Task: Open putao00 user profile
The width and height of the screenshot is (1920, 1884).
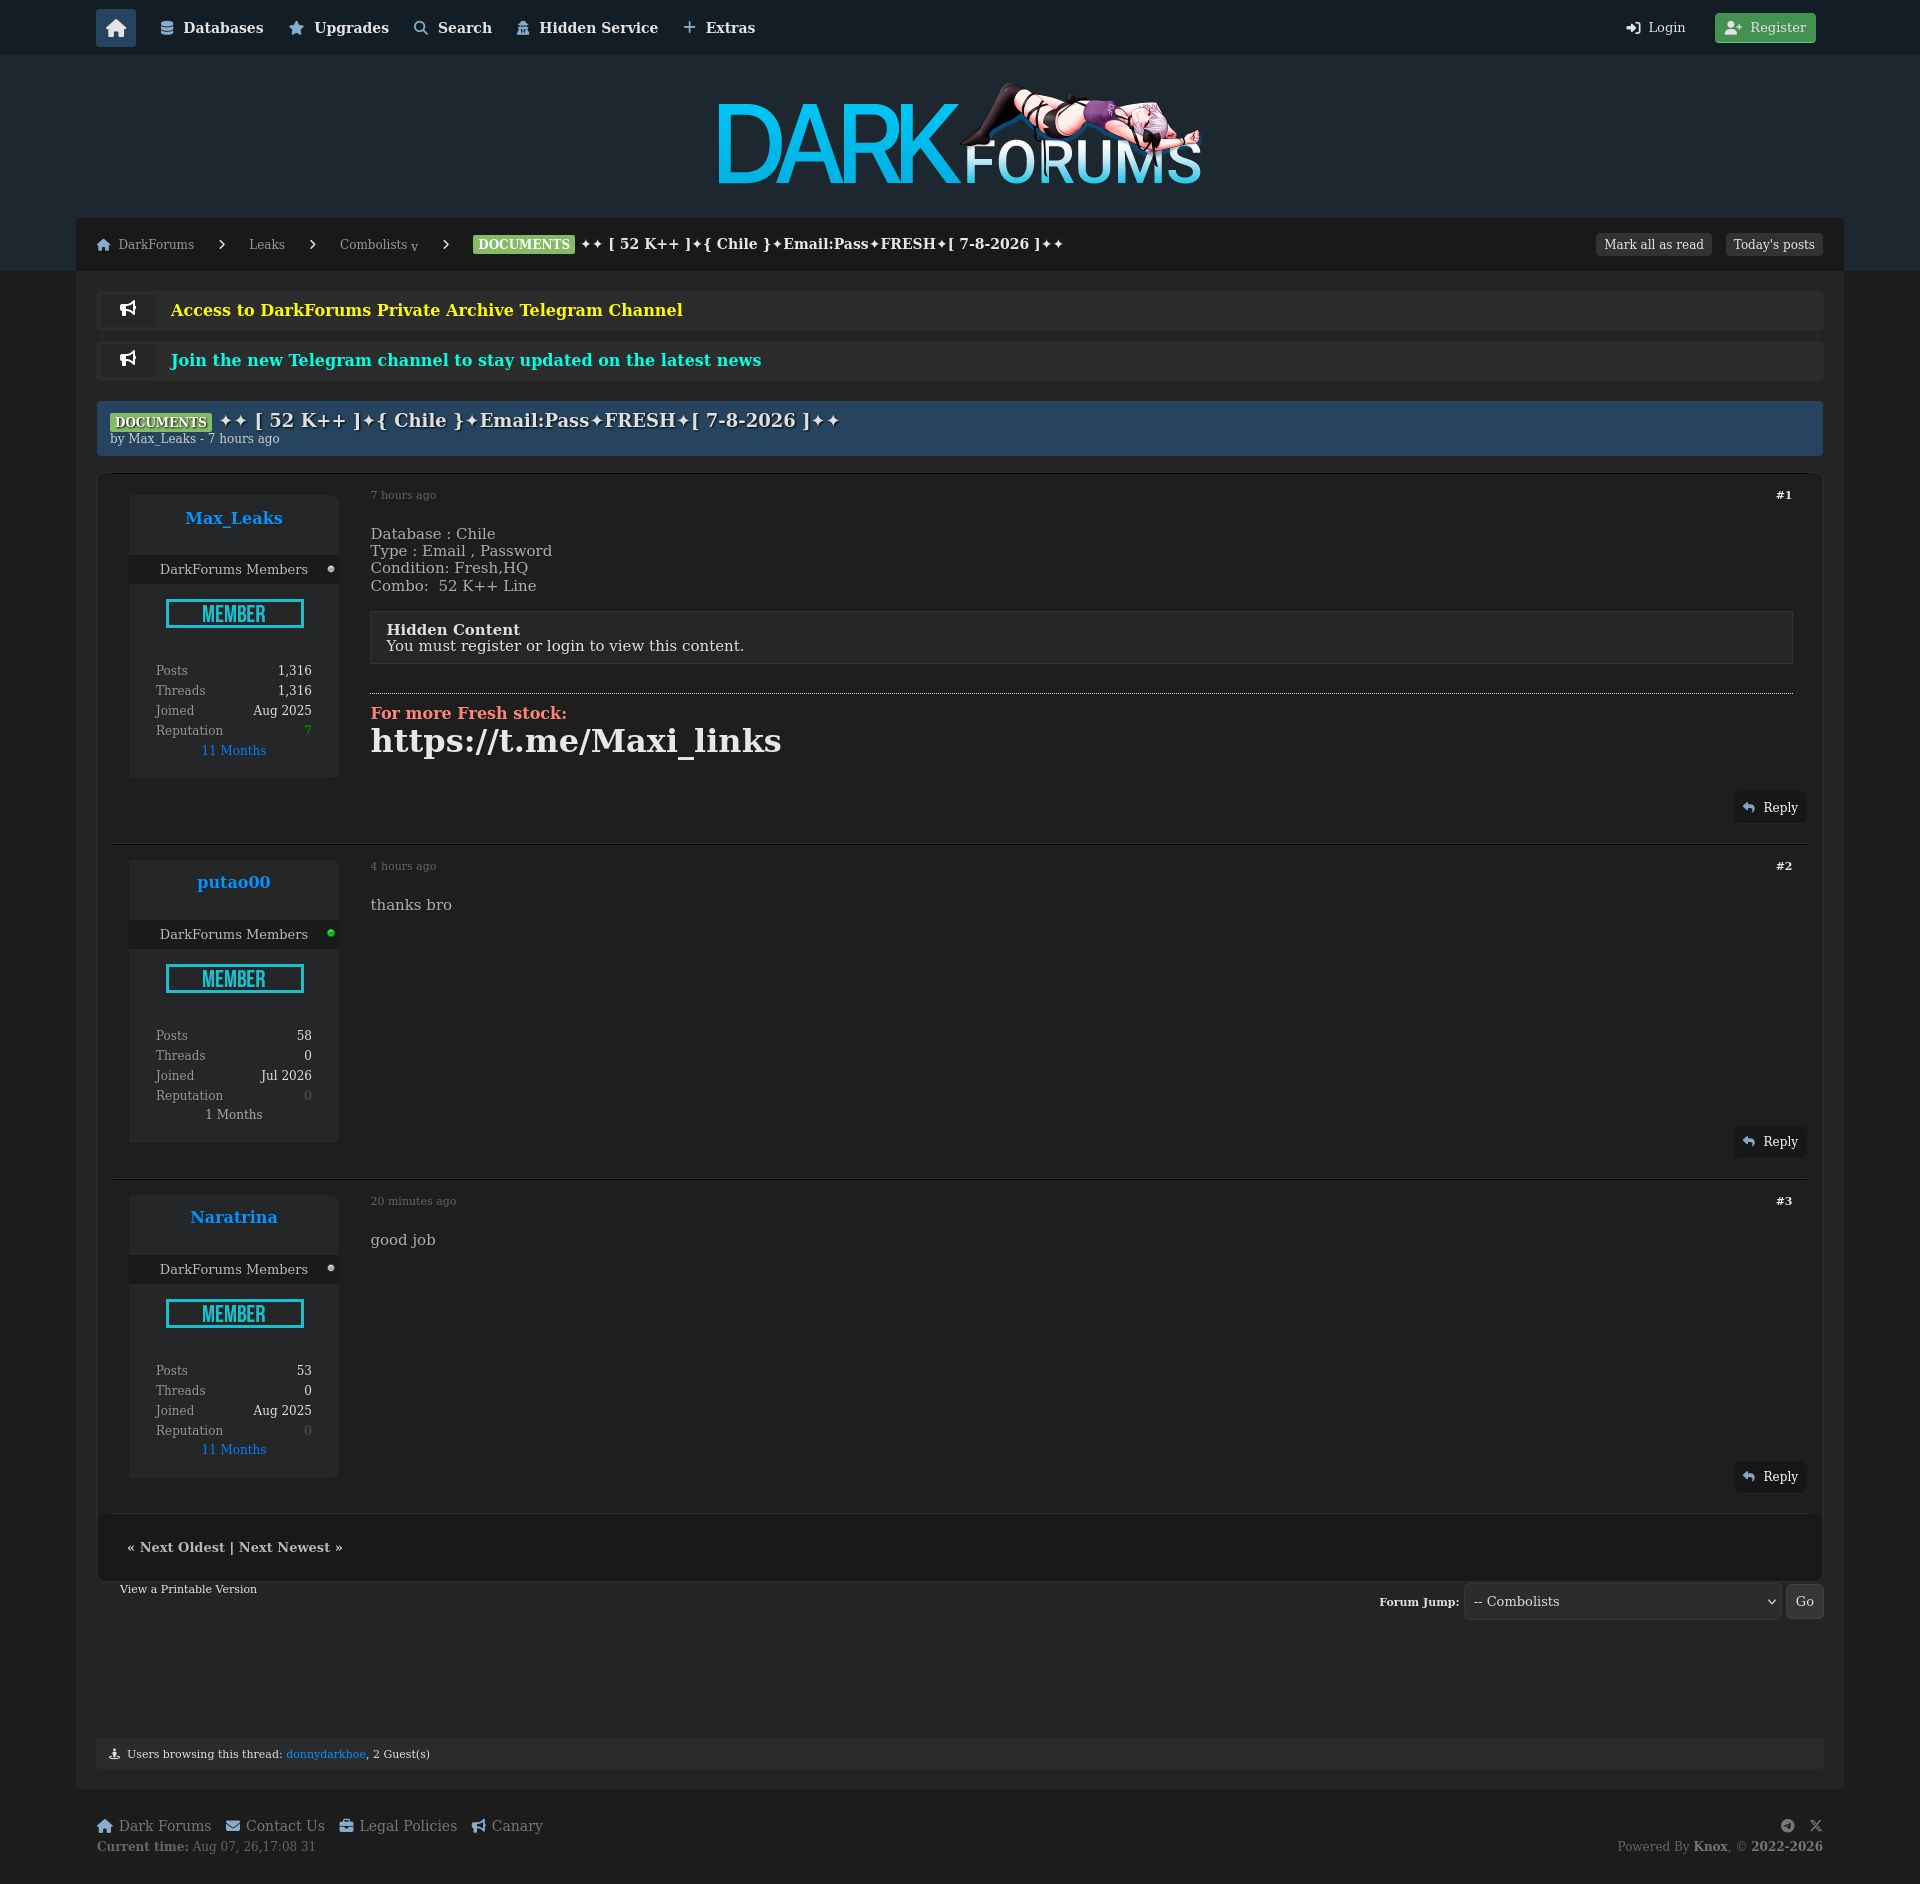Action: click(x=234, y=882)
